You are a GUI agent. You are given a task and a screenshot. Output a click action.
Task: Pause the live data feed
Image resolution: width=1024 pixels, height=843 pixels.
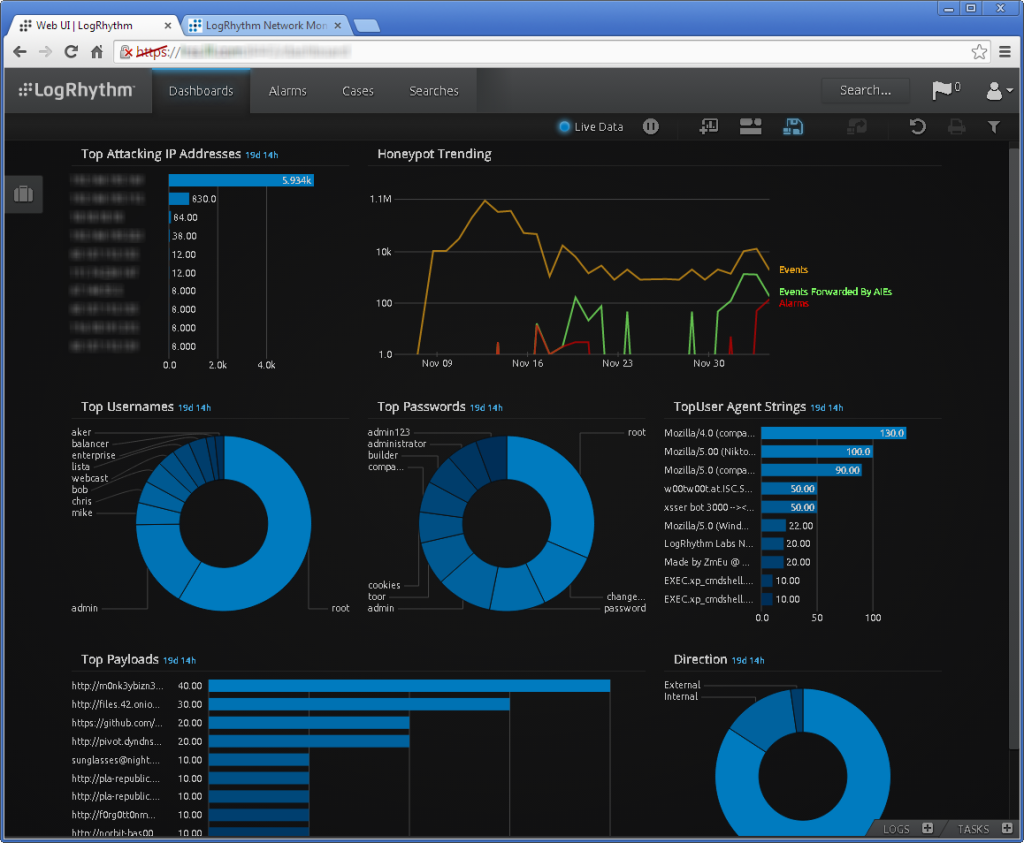[x=651, y=126]
